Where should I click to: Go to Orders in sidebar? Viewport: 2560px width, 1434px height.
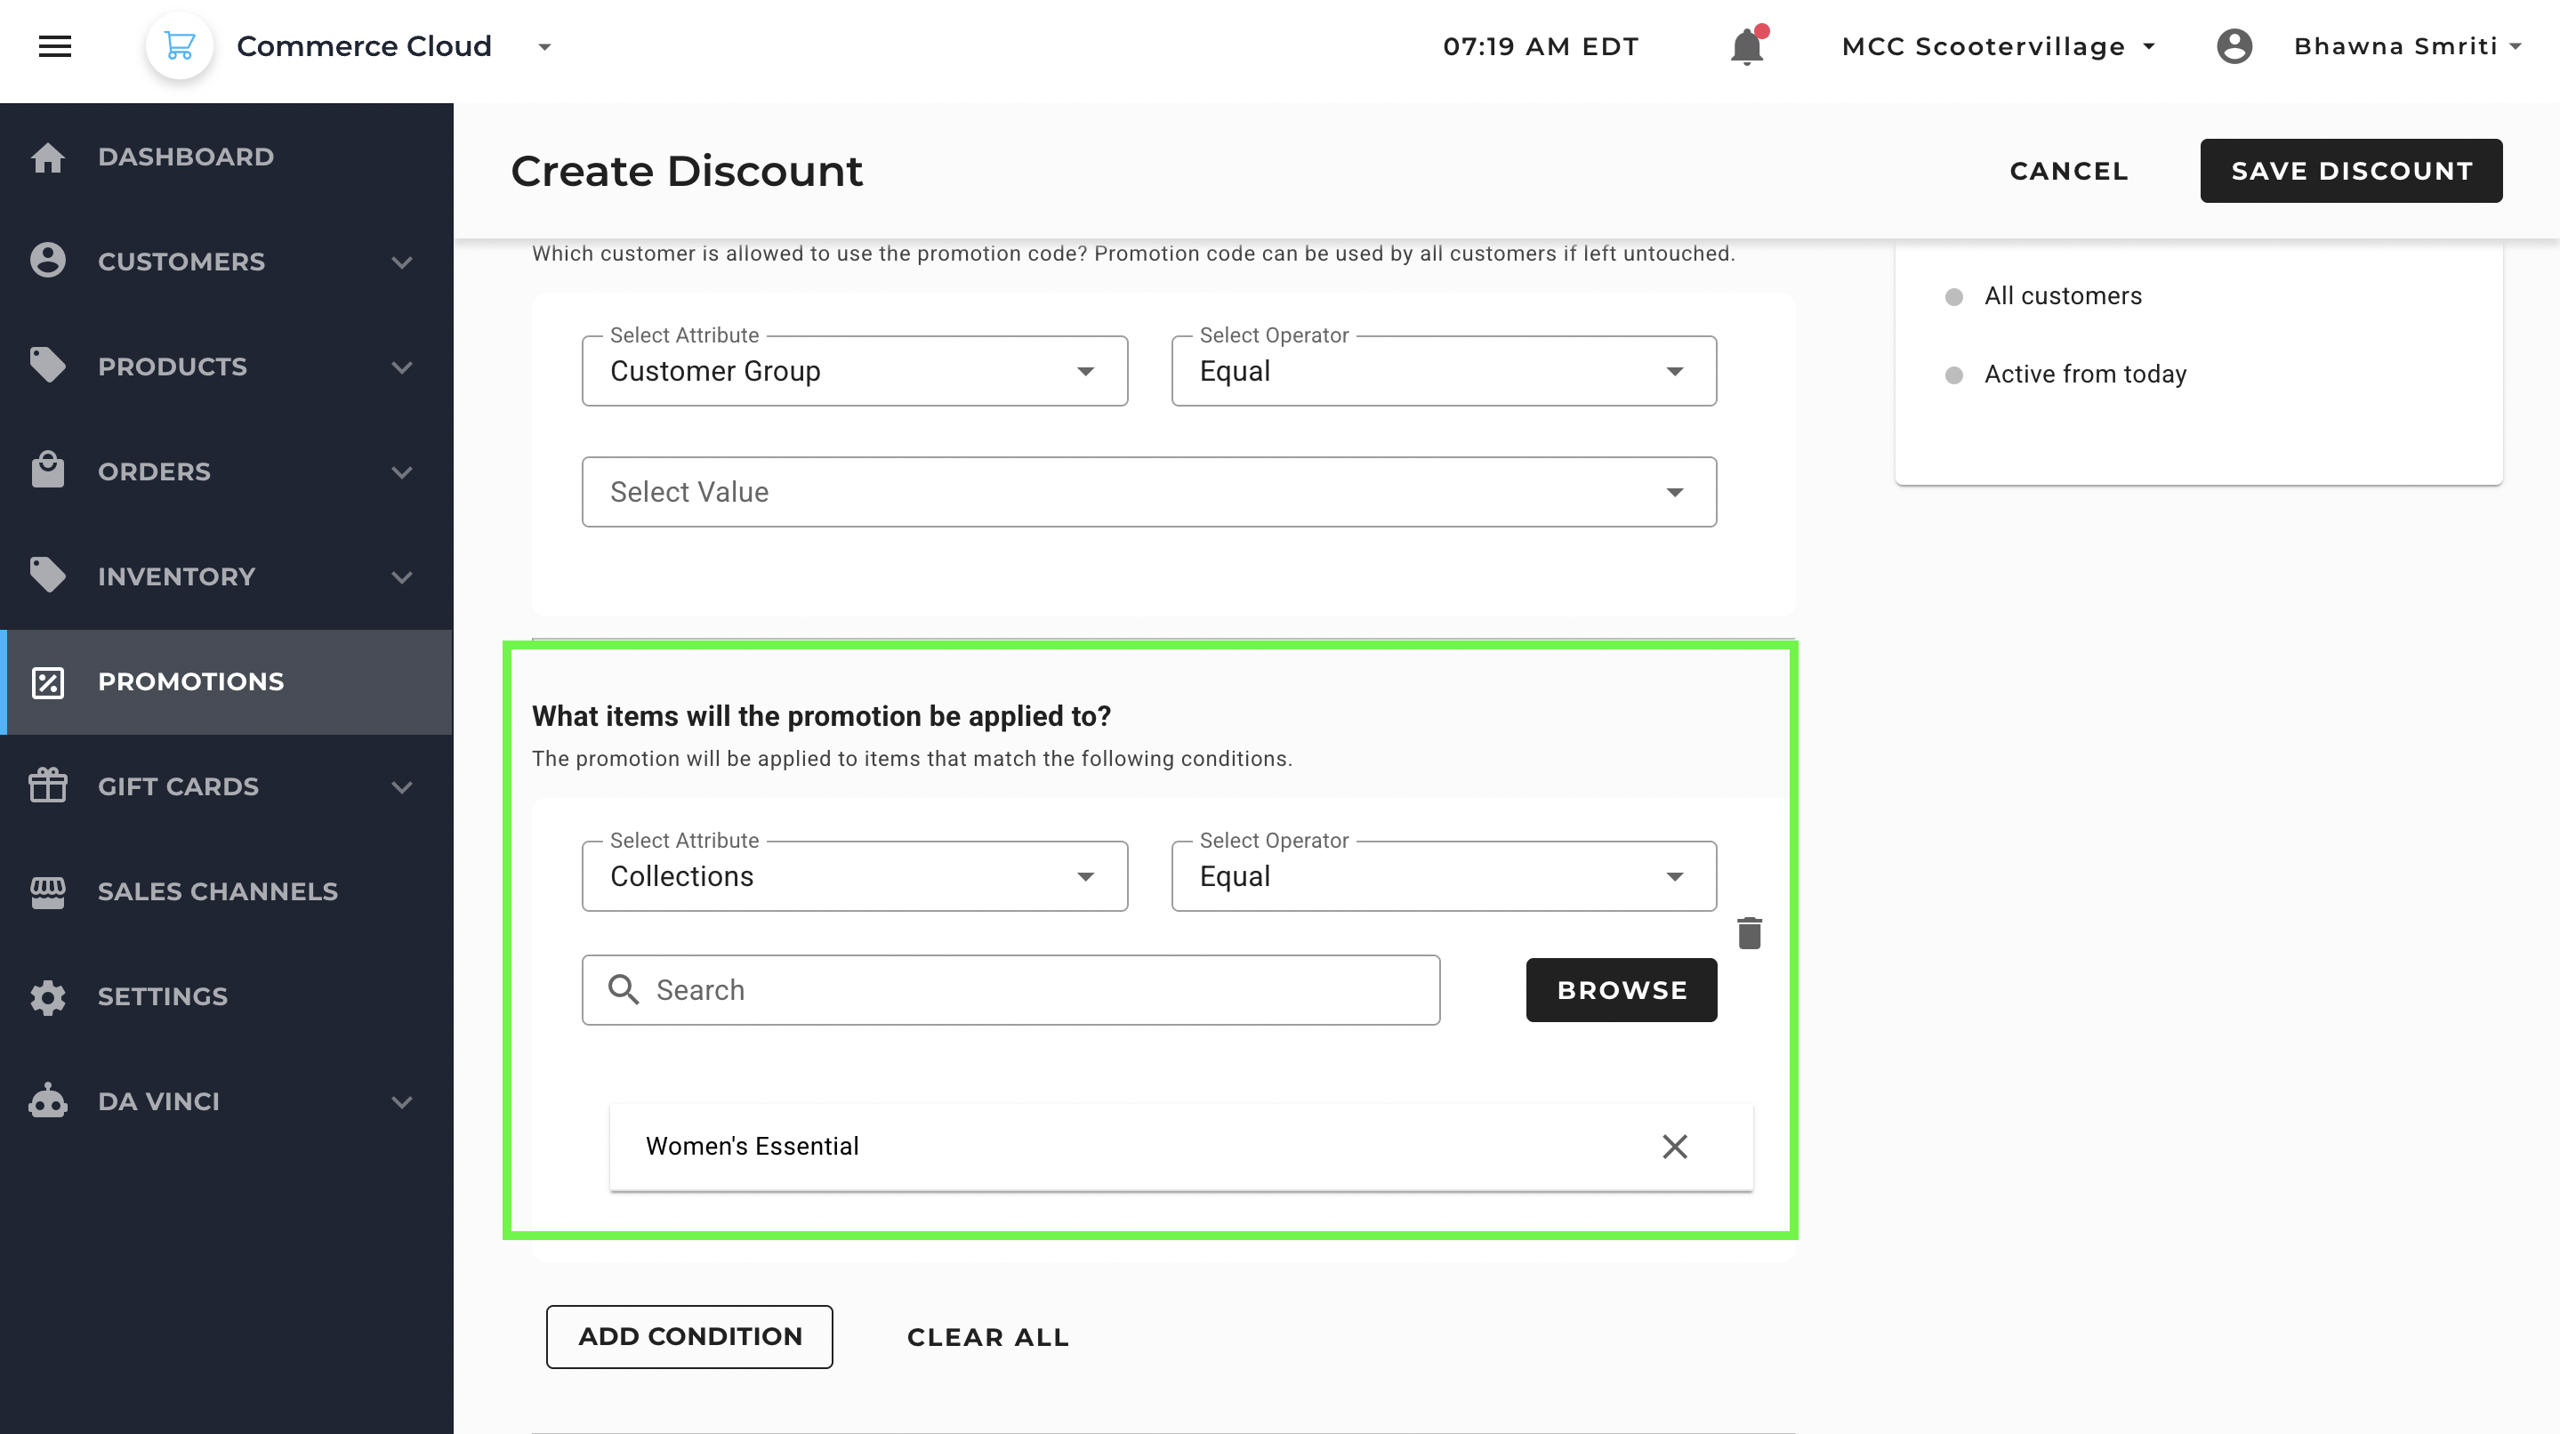coord(154,472)
